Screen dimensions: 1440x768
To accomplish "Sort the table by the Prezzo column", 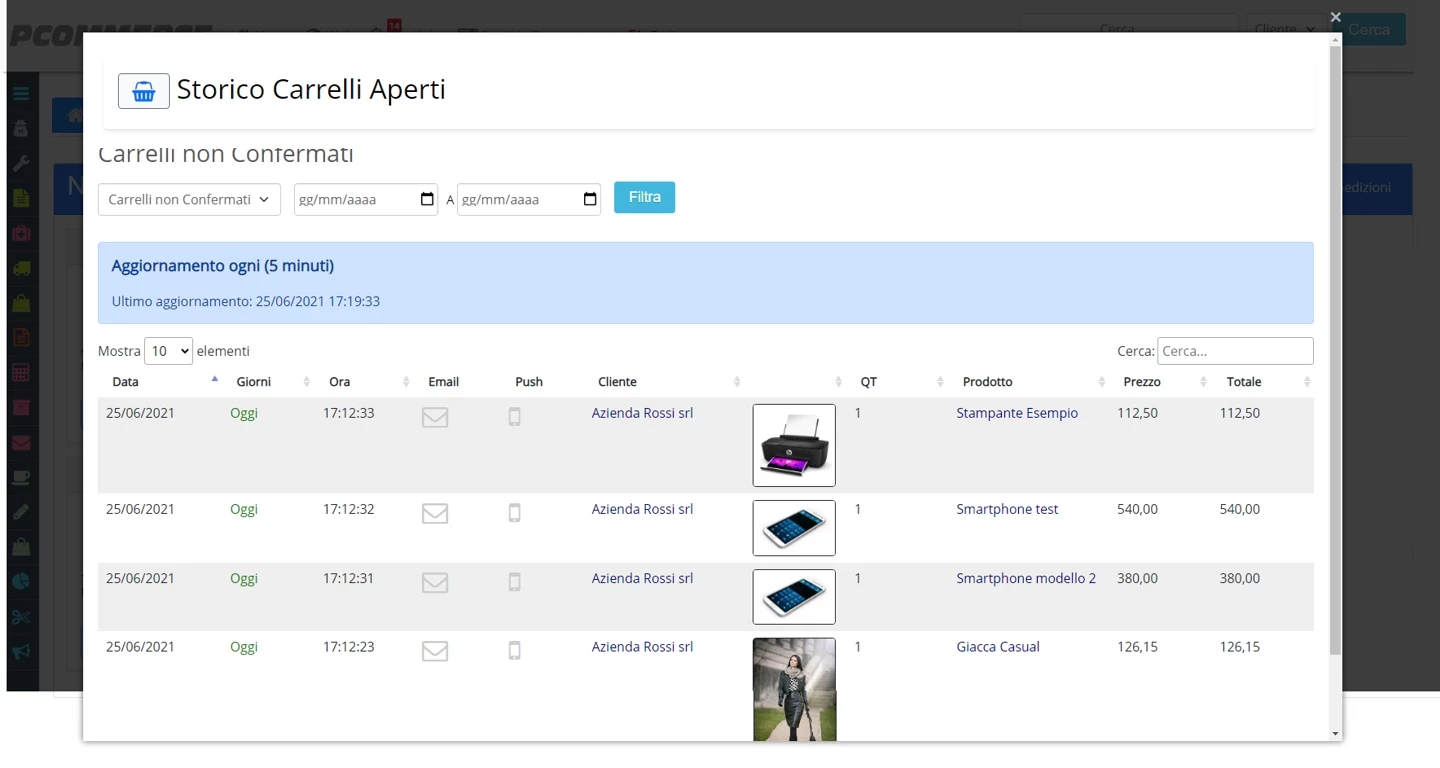I will (x=1160, y=382).
